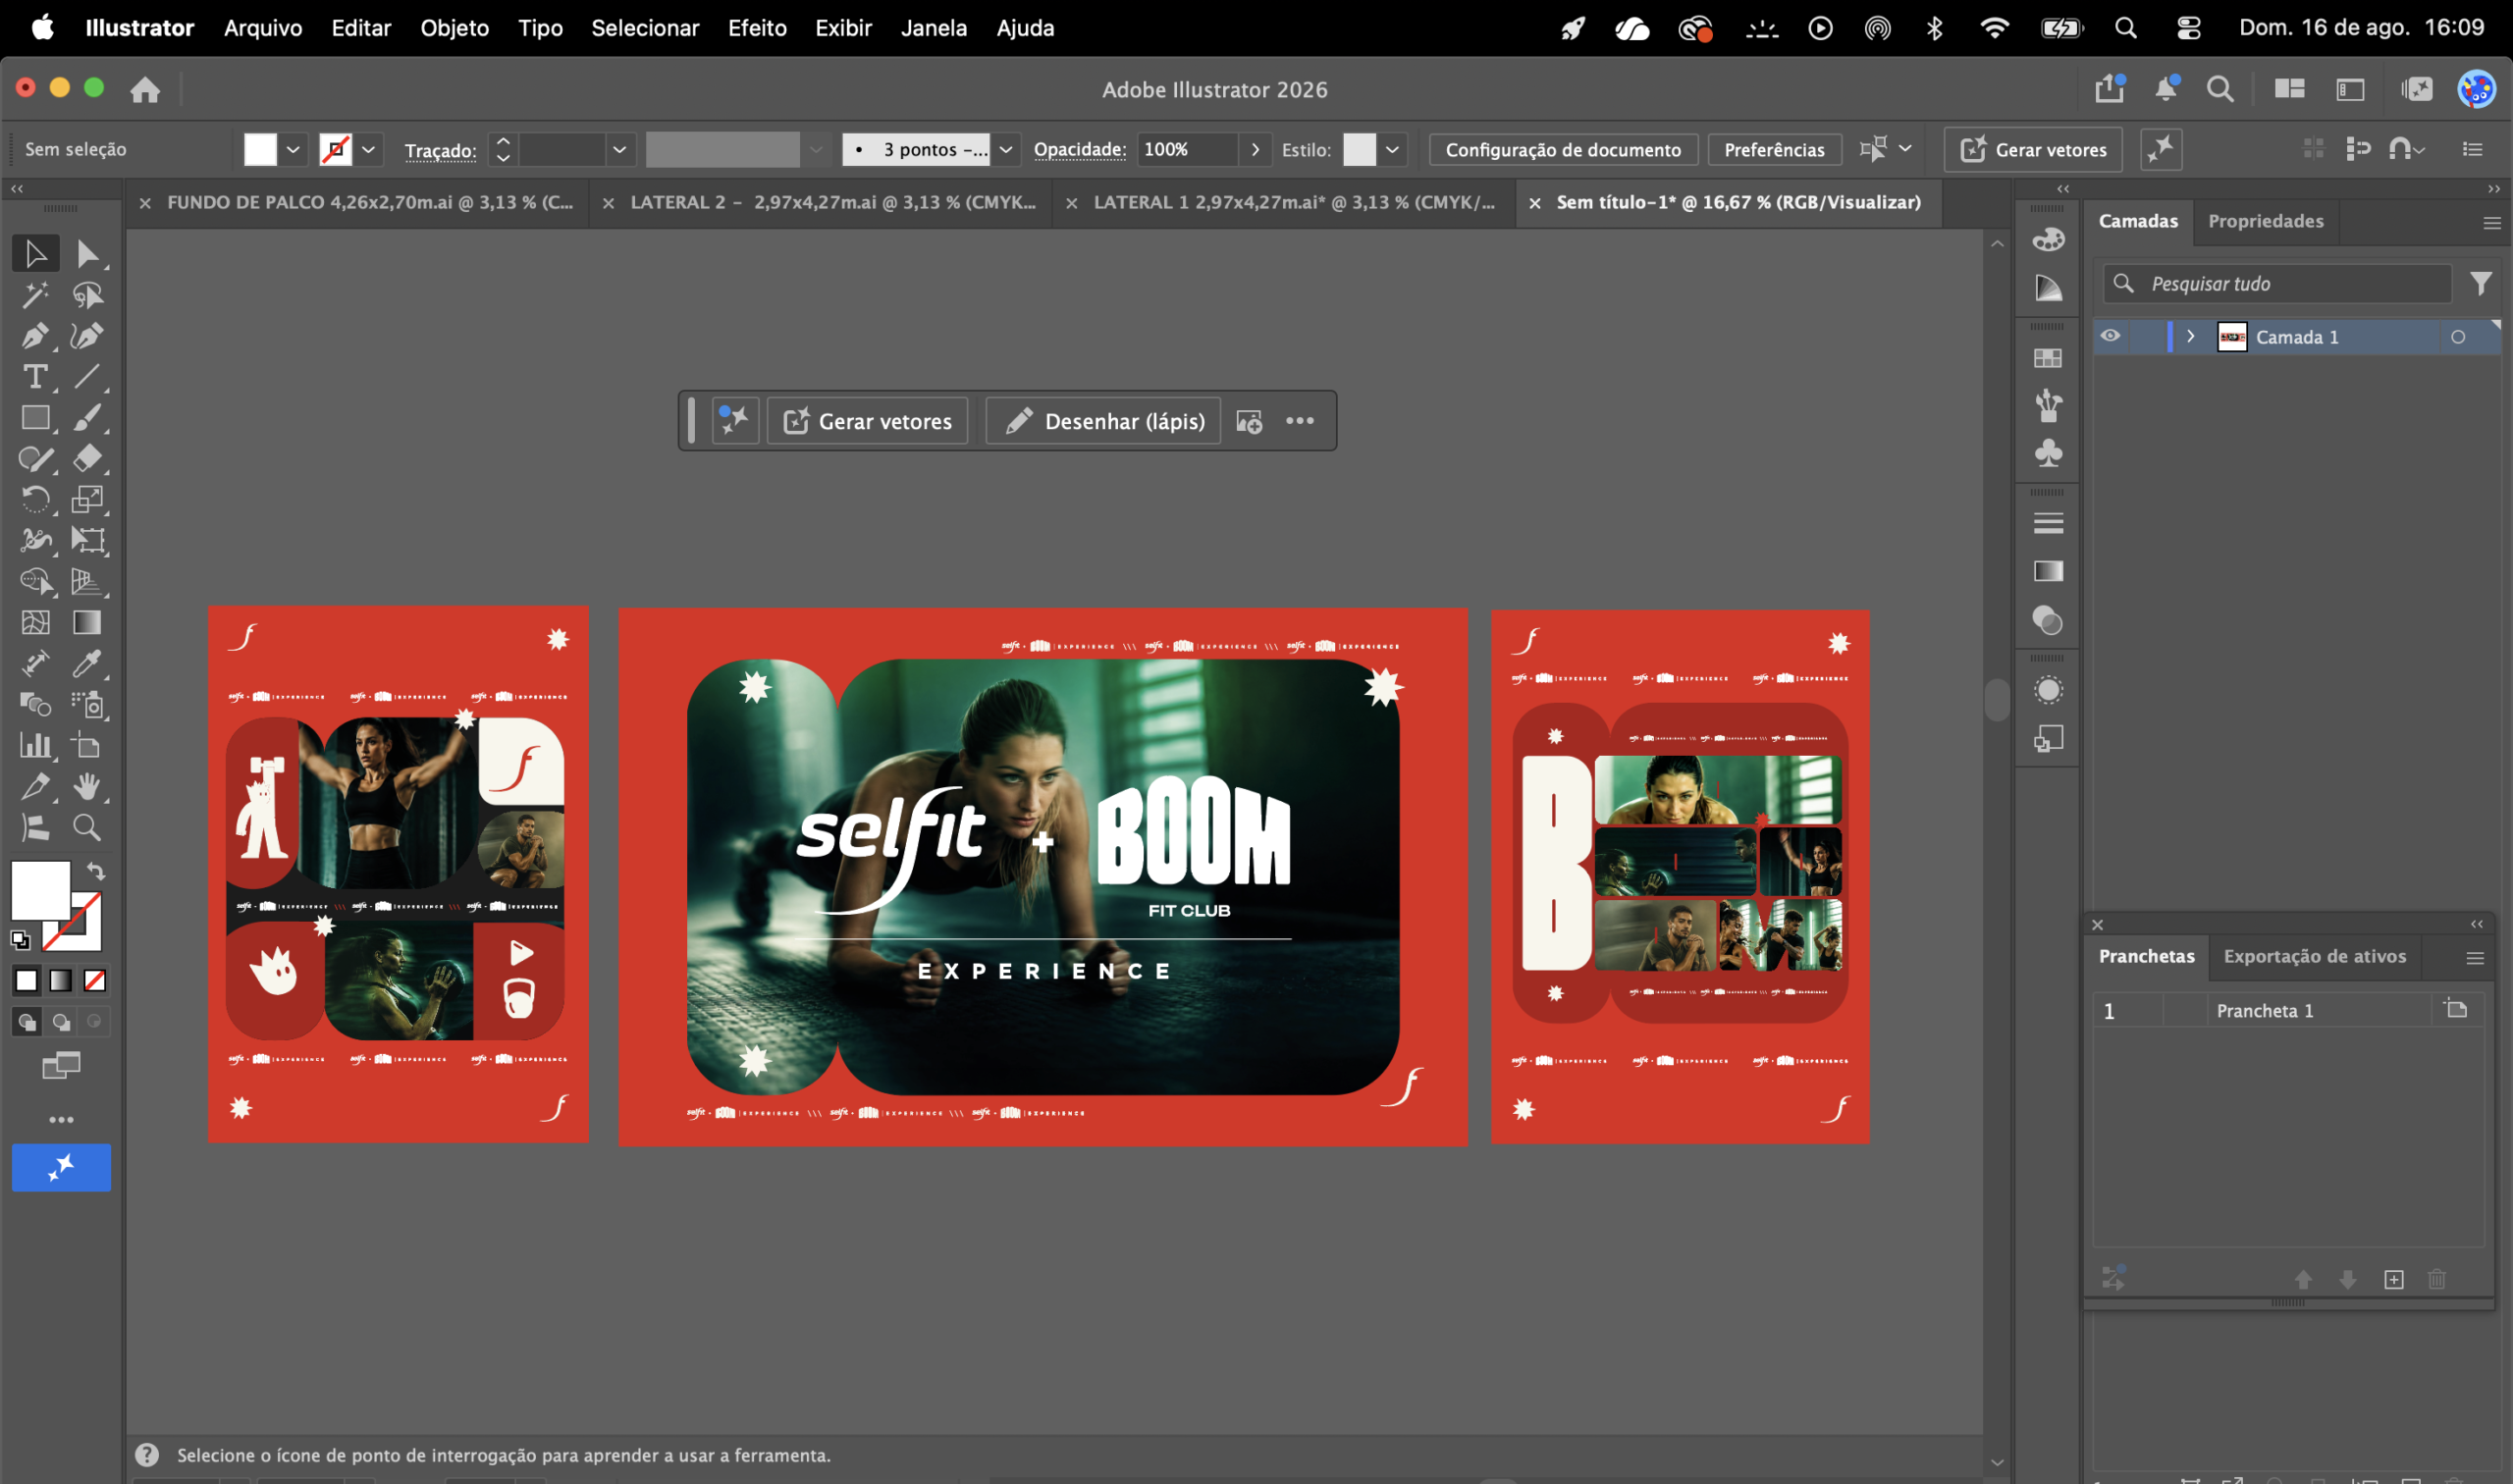Enable Draw Normal mode
Viewport: 2513px width, 1484px height.
[27, 1022]
